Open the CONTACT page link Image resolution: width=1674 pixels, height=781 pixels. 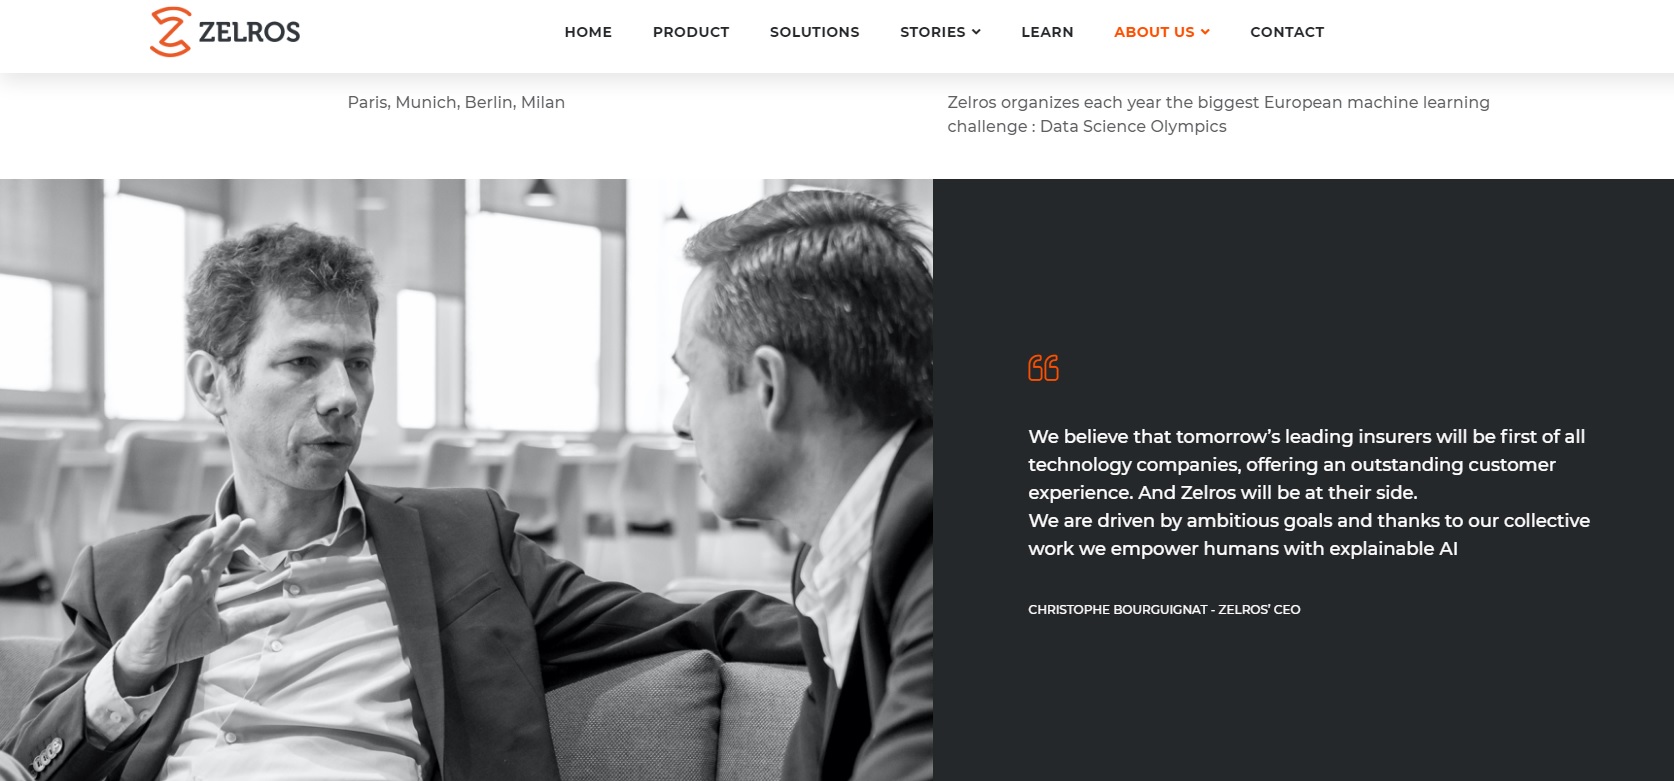(x=1287, y=32)
